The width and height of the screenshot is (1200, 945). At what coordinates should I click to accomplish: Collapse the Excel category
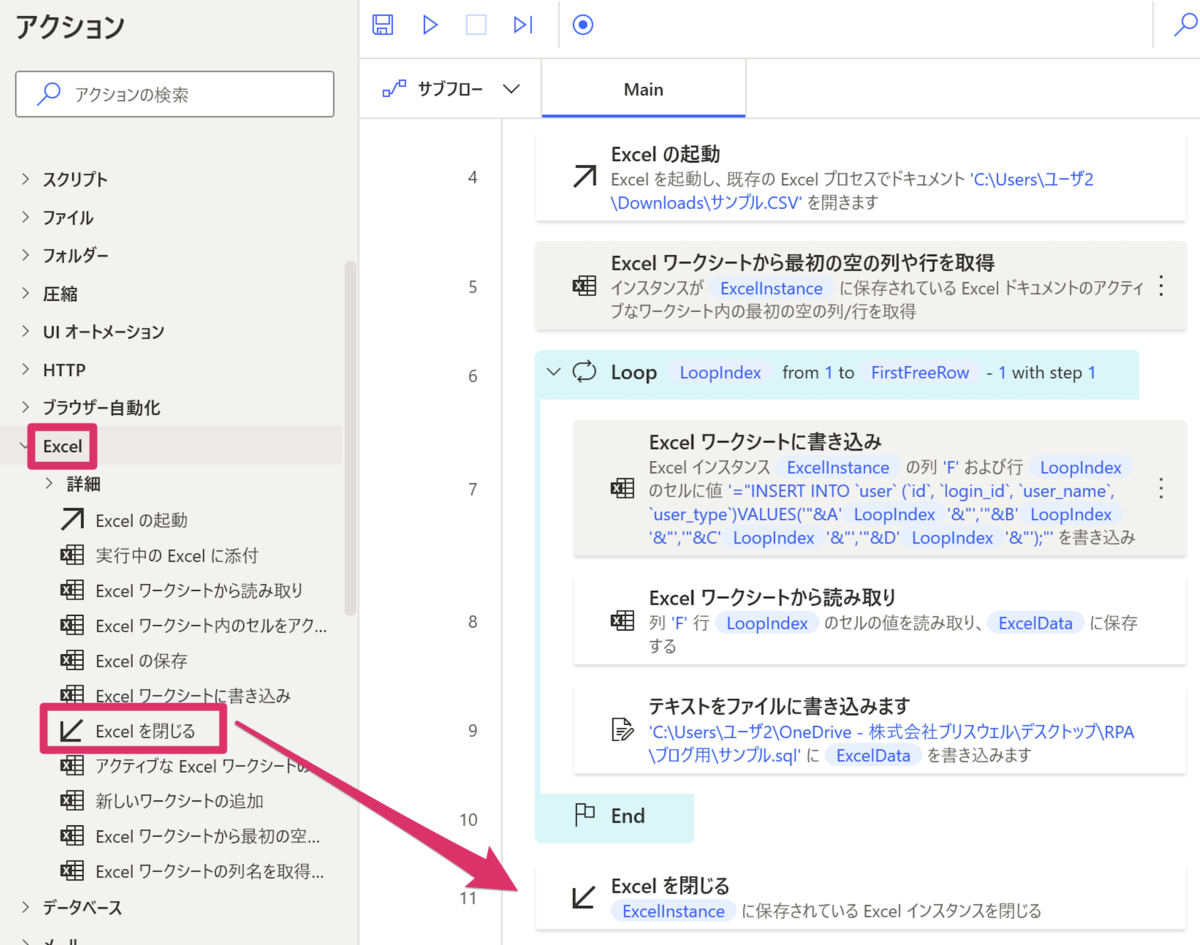click(x=26, y=446)
